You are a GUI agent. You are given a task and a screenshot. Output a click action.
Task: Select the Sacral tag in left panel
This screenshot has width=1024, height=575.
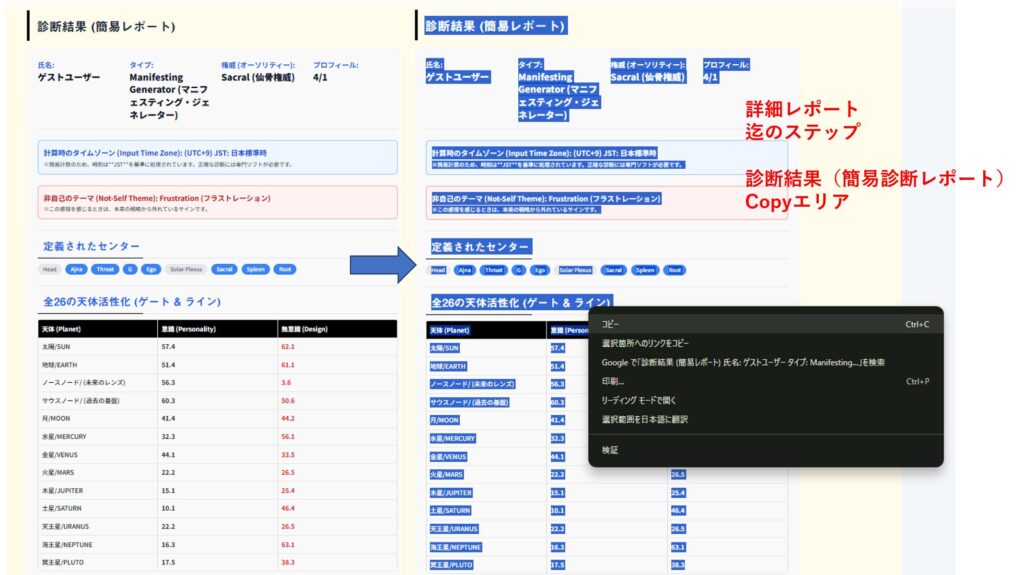225,269
